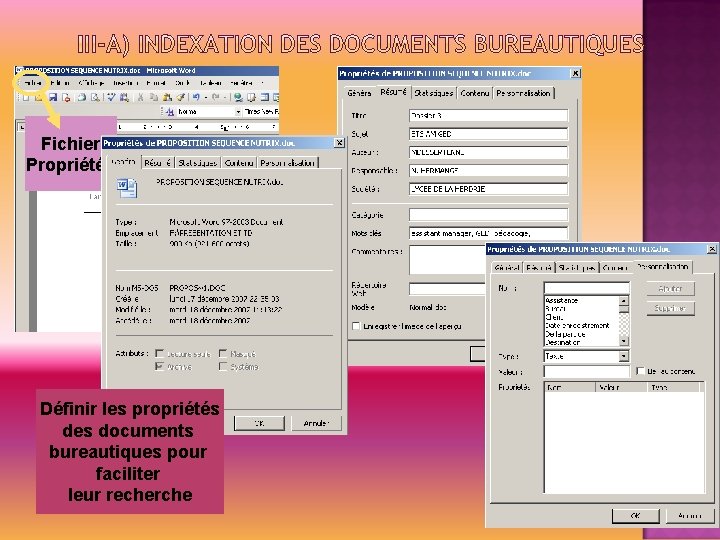Viewport: 720px width, 540px height.
Task: Switch to Résumé tab in front-left properties dialog
Action: click(158, 163)
